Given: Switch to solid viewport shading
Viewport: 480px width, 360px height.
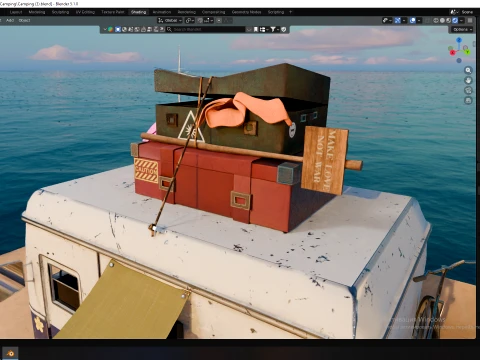Looking at the screenshot, I should click(442, 20).
